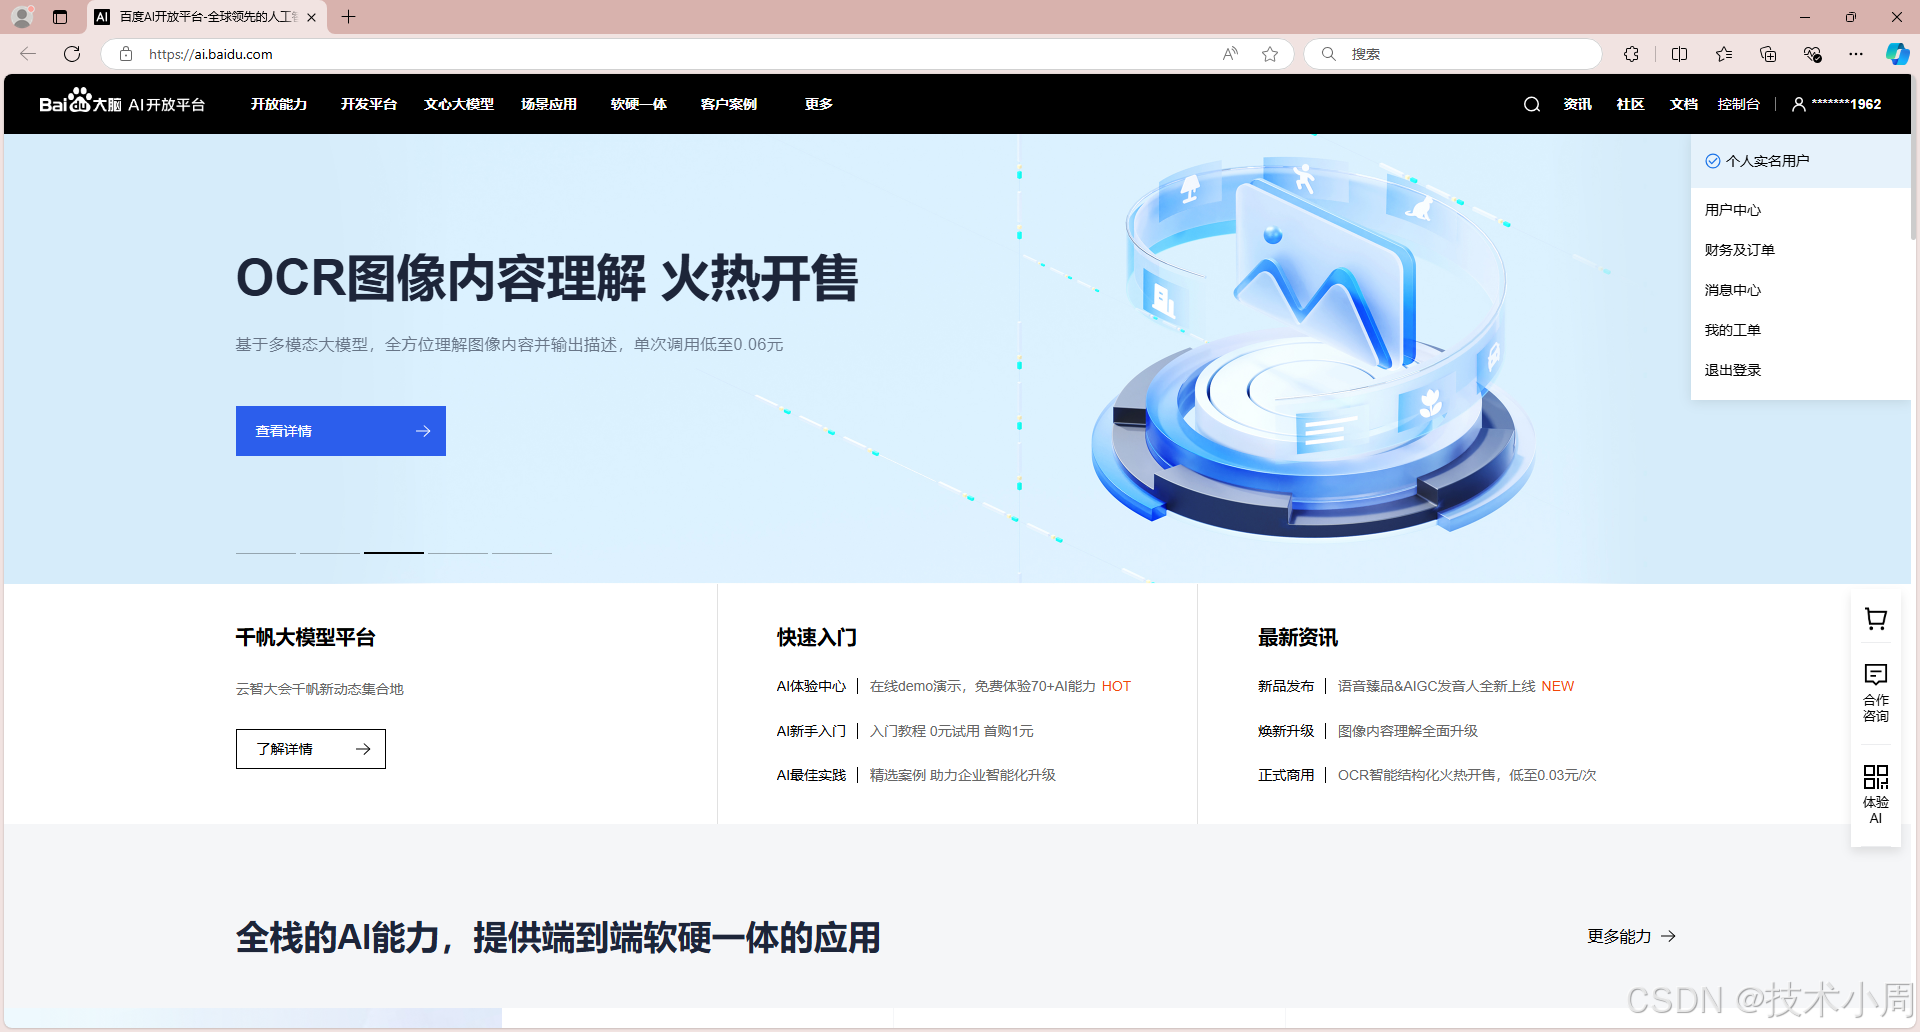Viewport: 1920px width, 1032px height.
Task: Click the OCR图像内容理解 banner headline
Action: (547, 278)
